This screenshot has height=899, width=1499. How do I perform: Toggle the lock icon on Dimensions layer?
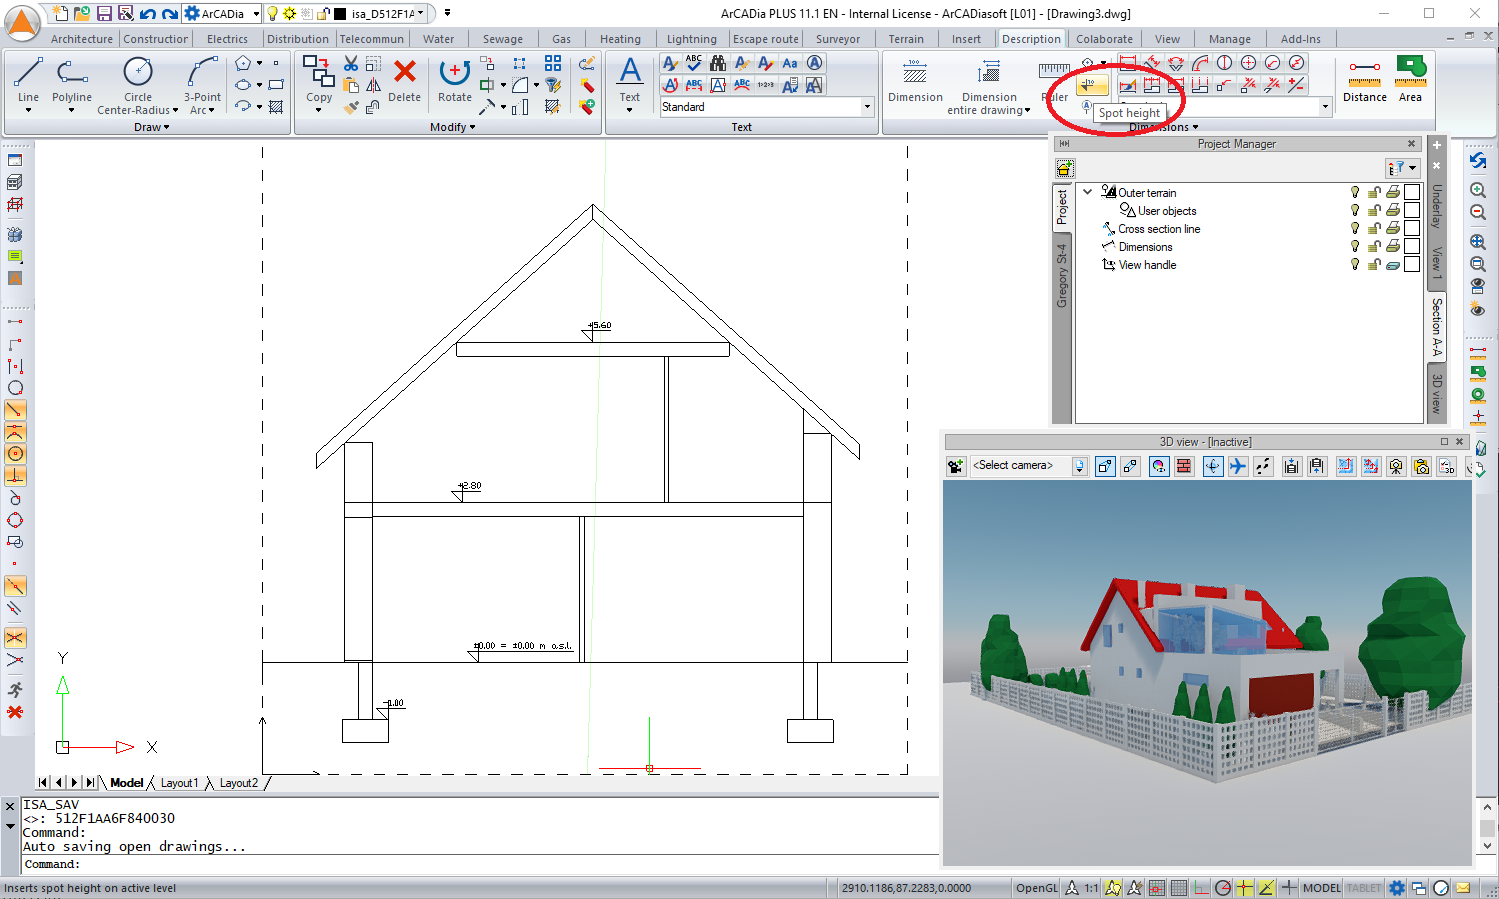1373,246
